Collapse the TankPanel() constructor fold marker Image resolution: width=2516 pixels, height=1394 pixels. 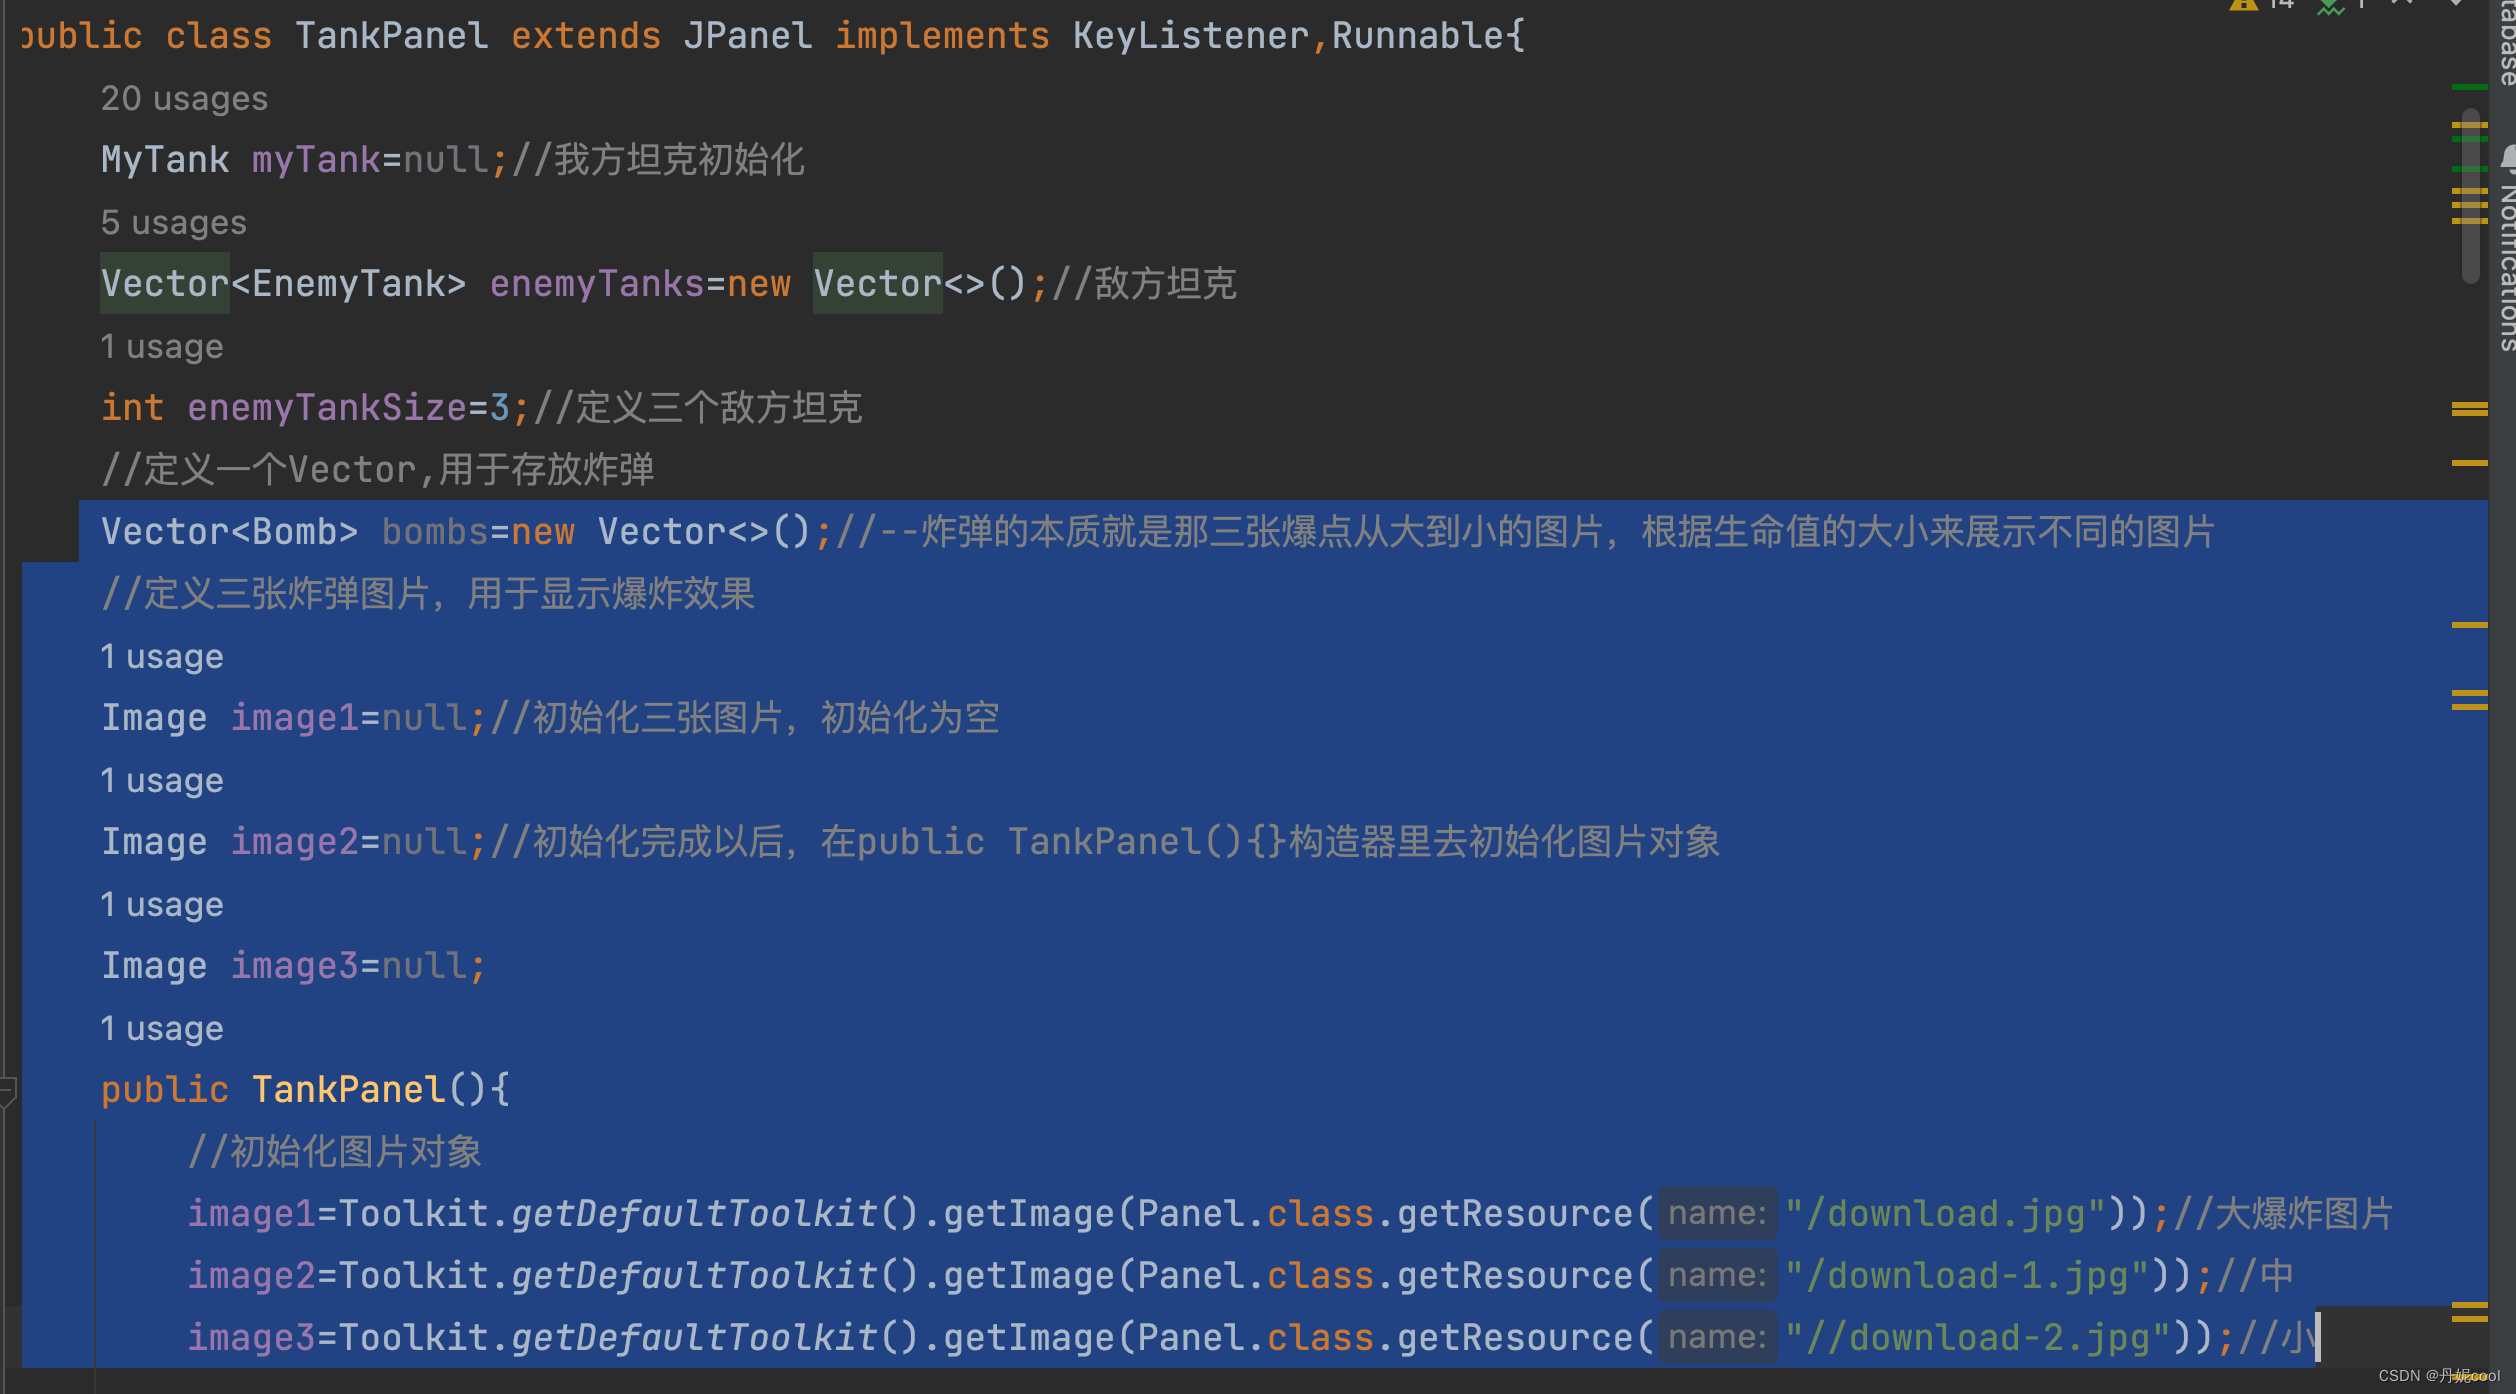click(x=8, y=1090)
